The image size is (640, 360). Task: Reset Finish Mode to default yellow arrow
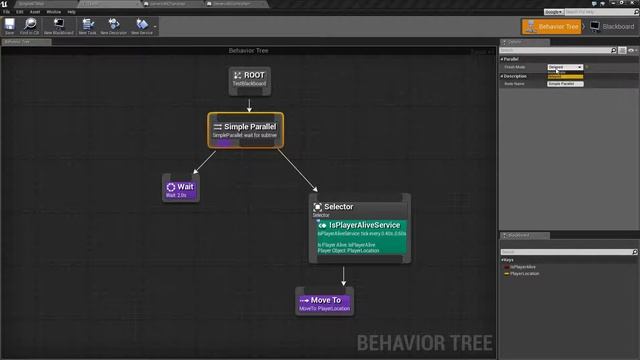pyautogui.click(x=587, y=67)
